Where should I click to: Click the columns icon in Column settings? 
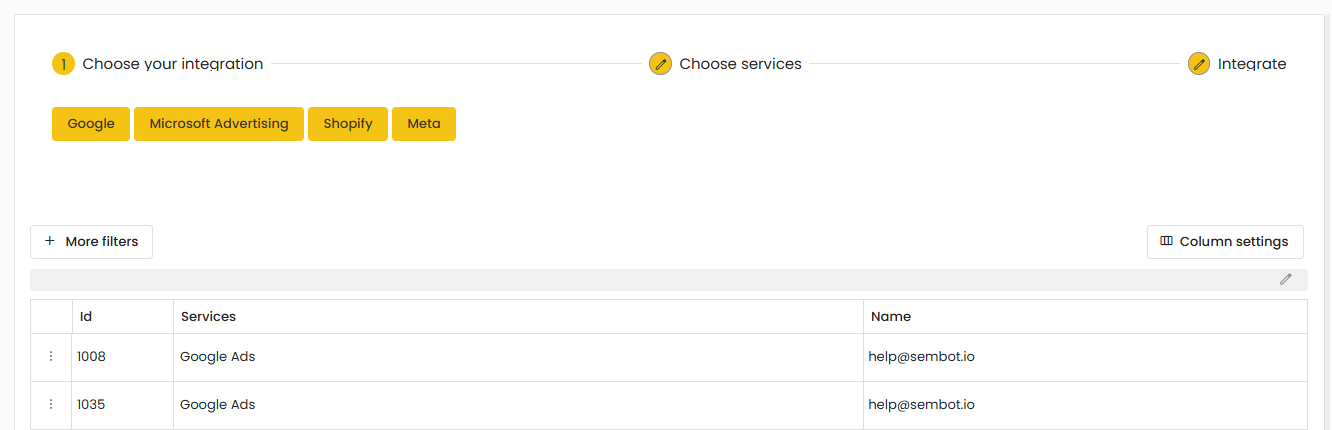pos(1166,241)
